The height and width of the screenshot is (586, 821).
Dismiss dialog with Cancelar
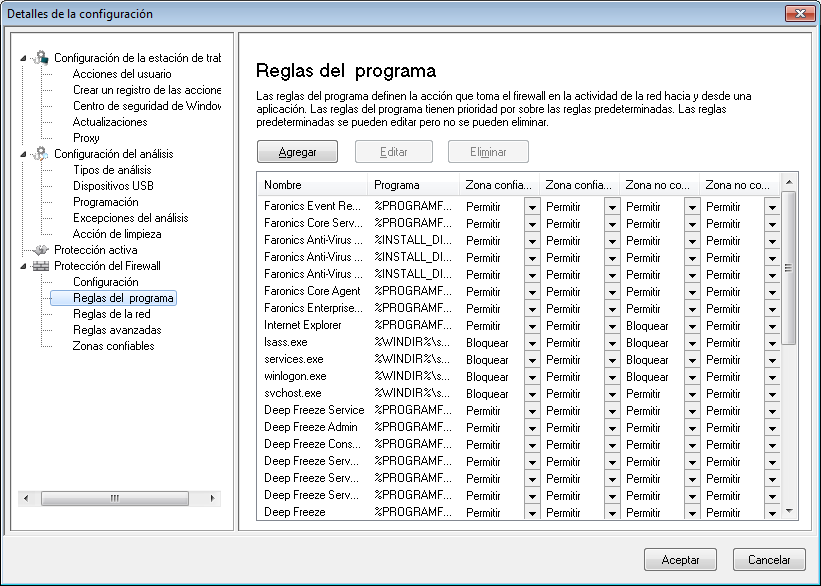(769, 560)
